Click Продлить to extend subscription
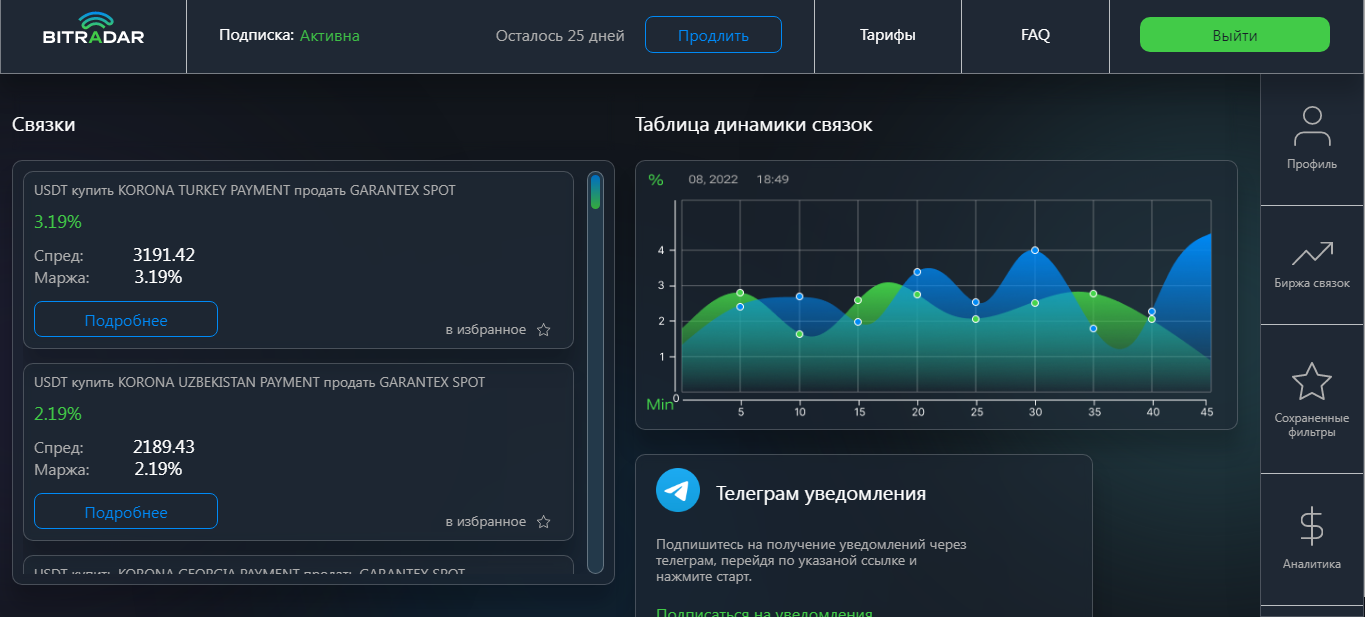1365x617 pixels. 713,35
